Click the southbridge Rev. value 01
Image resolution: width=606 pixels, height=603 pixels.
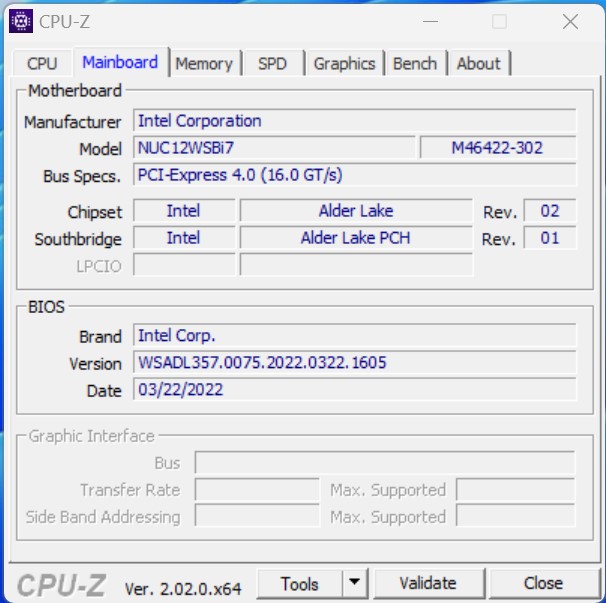(550, 238)
